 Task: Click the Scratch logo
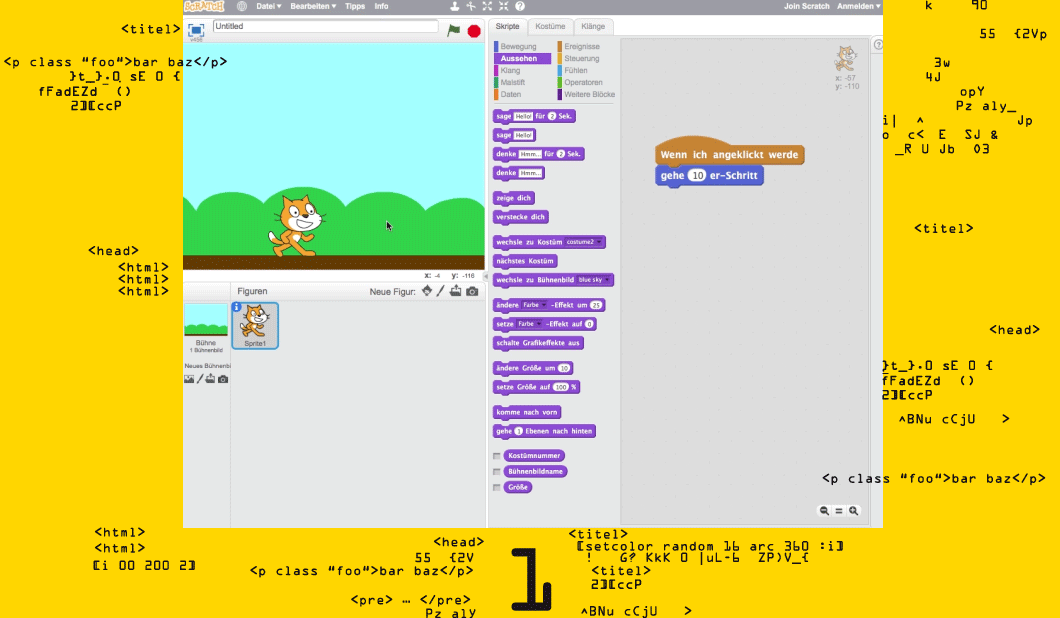click(x=203, y=6)
